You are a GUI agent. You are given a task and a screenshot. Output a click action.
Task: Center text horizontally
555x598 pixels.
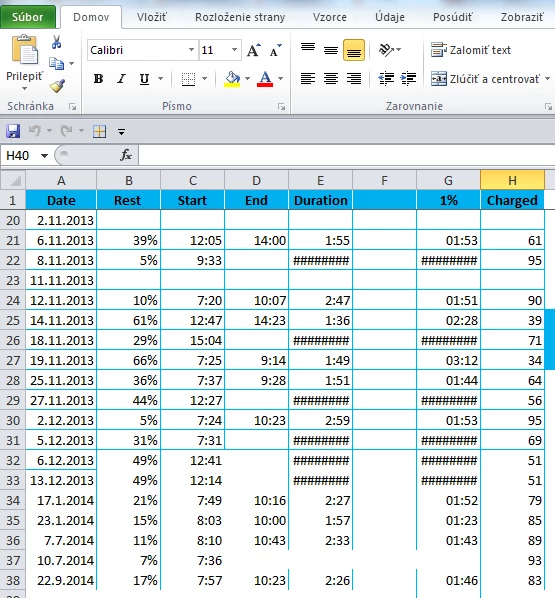(331, 79)
